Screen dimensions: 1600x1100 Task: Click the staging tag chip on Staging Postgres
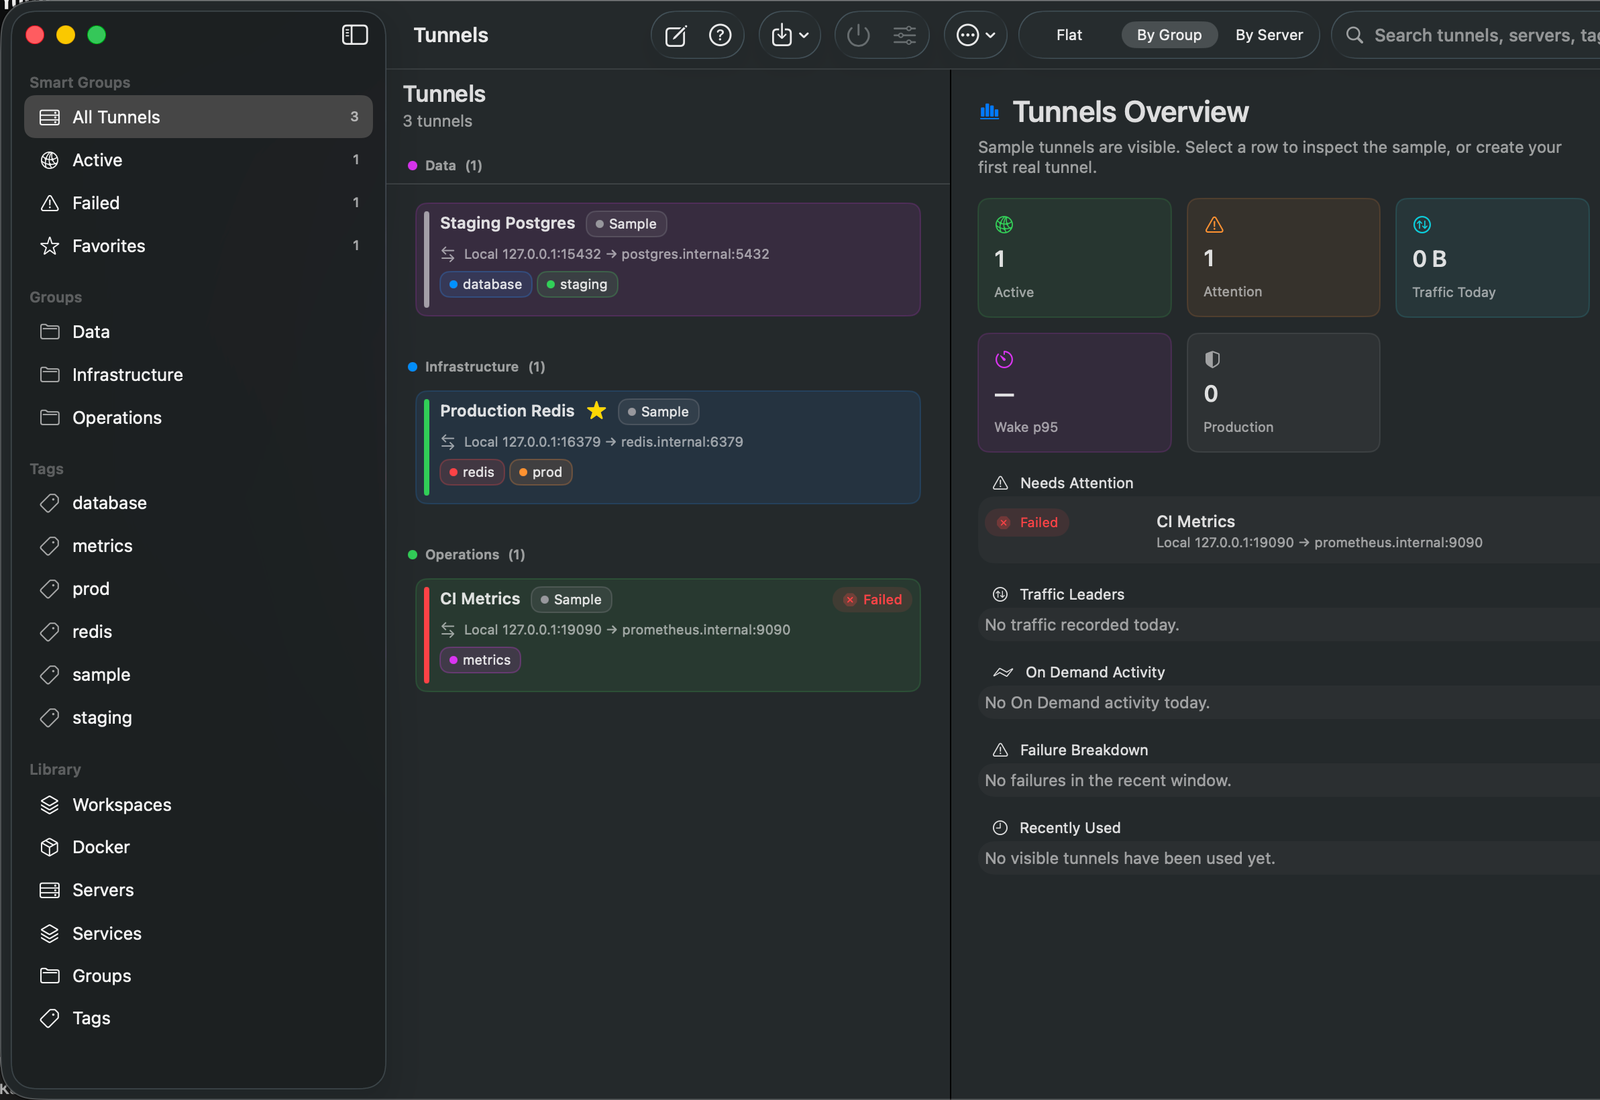[x=578, y=285]
